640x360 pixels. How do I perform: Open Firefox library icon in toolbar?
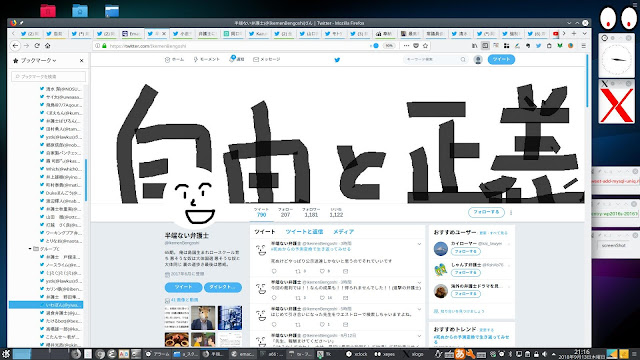[x=474, y=46]
